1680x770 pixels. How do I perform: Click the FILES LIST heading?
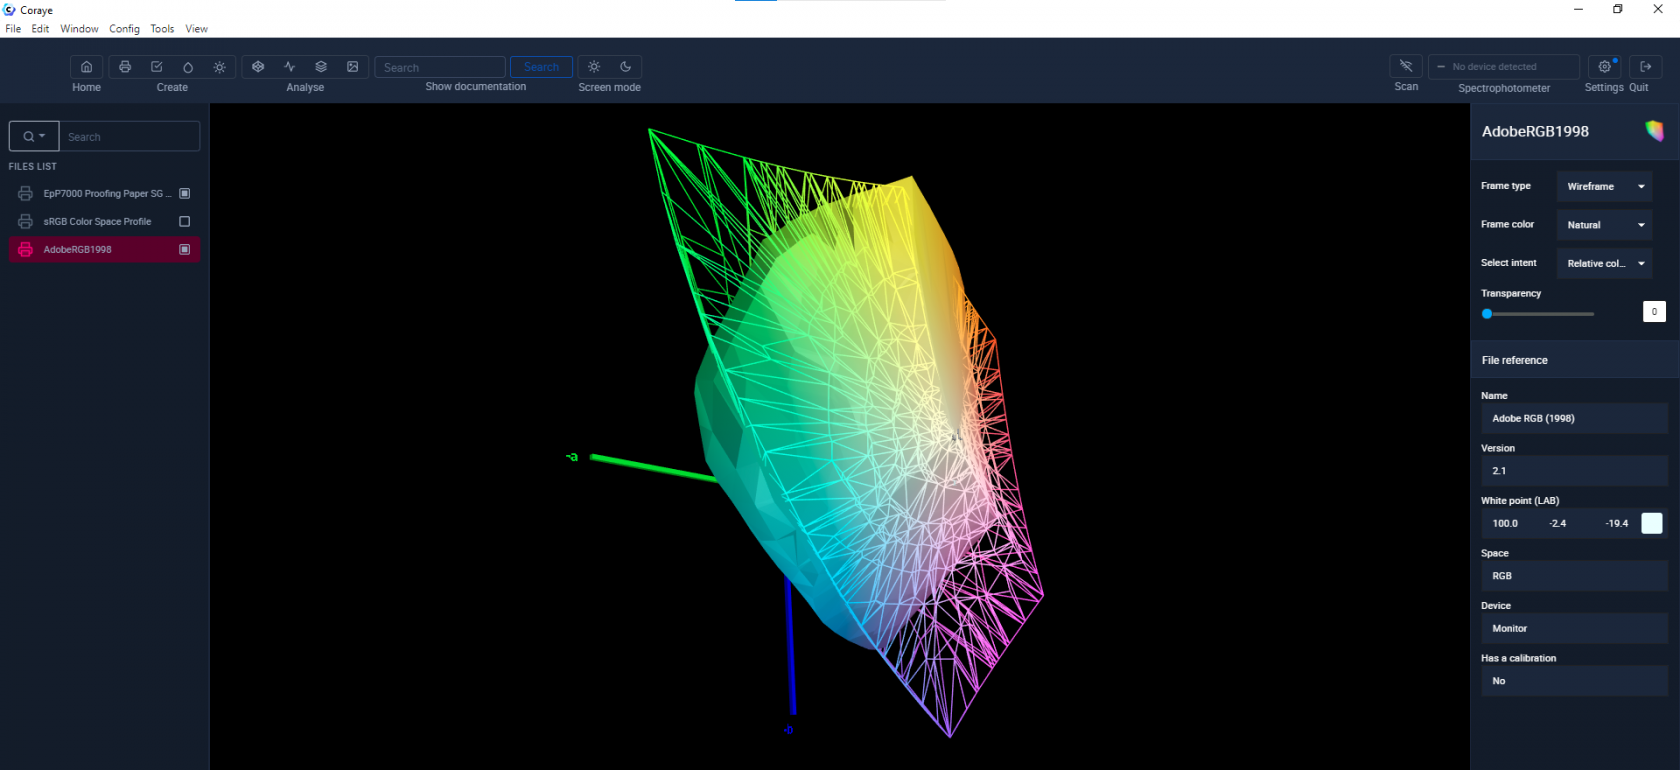click(33, 166)
